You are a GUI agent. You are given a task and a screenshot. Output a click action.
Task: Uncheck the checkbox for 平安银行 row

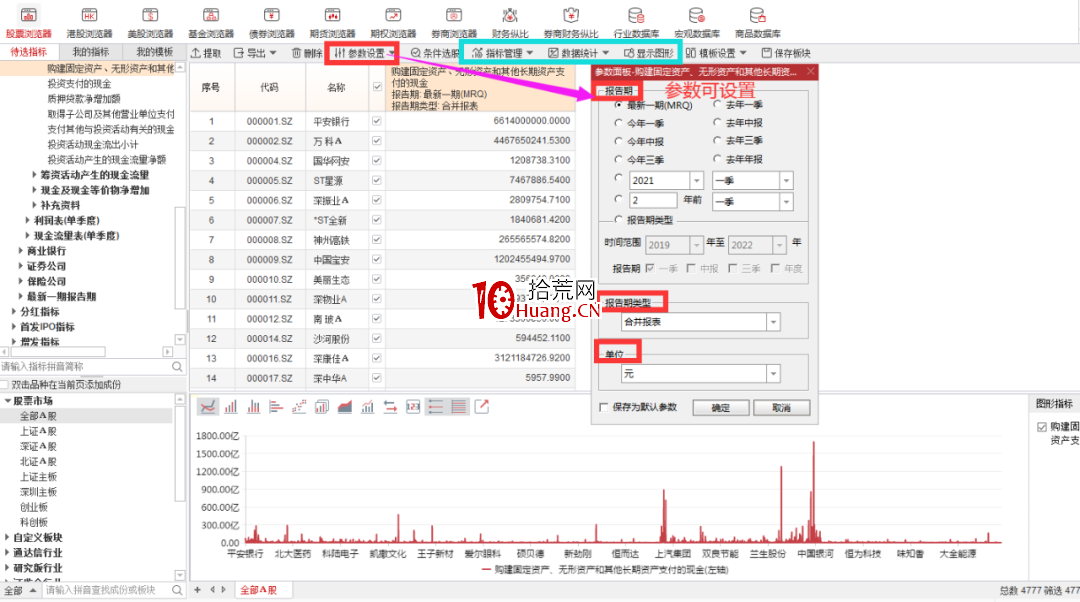click(377, 121)
